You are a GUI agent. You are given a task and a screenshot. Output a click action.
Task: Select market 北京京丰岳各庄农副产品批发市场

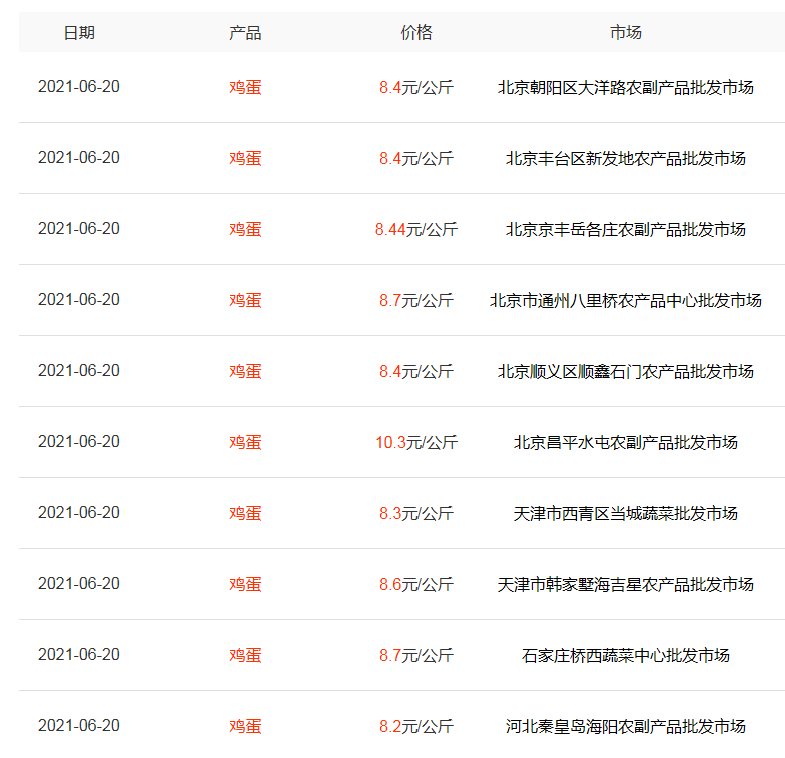point(625,229)
